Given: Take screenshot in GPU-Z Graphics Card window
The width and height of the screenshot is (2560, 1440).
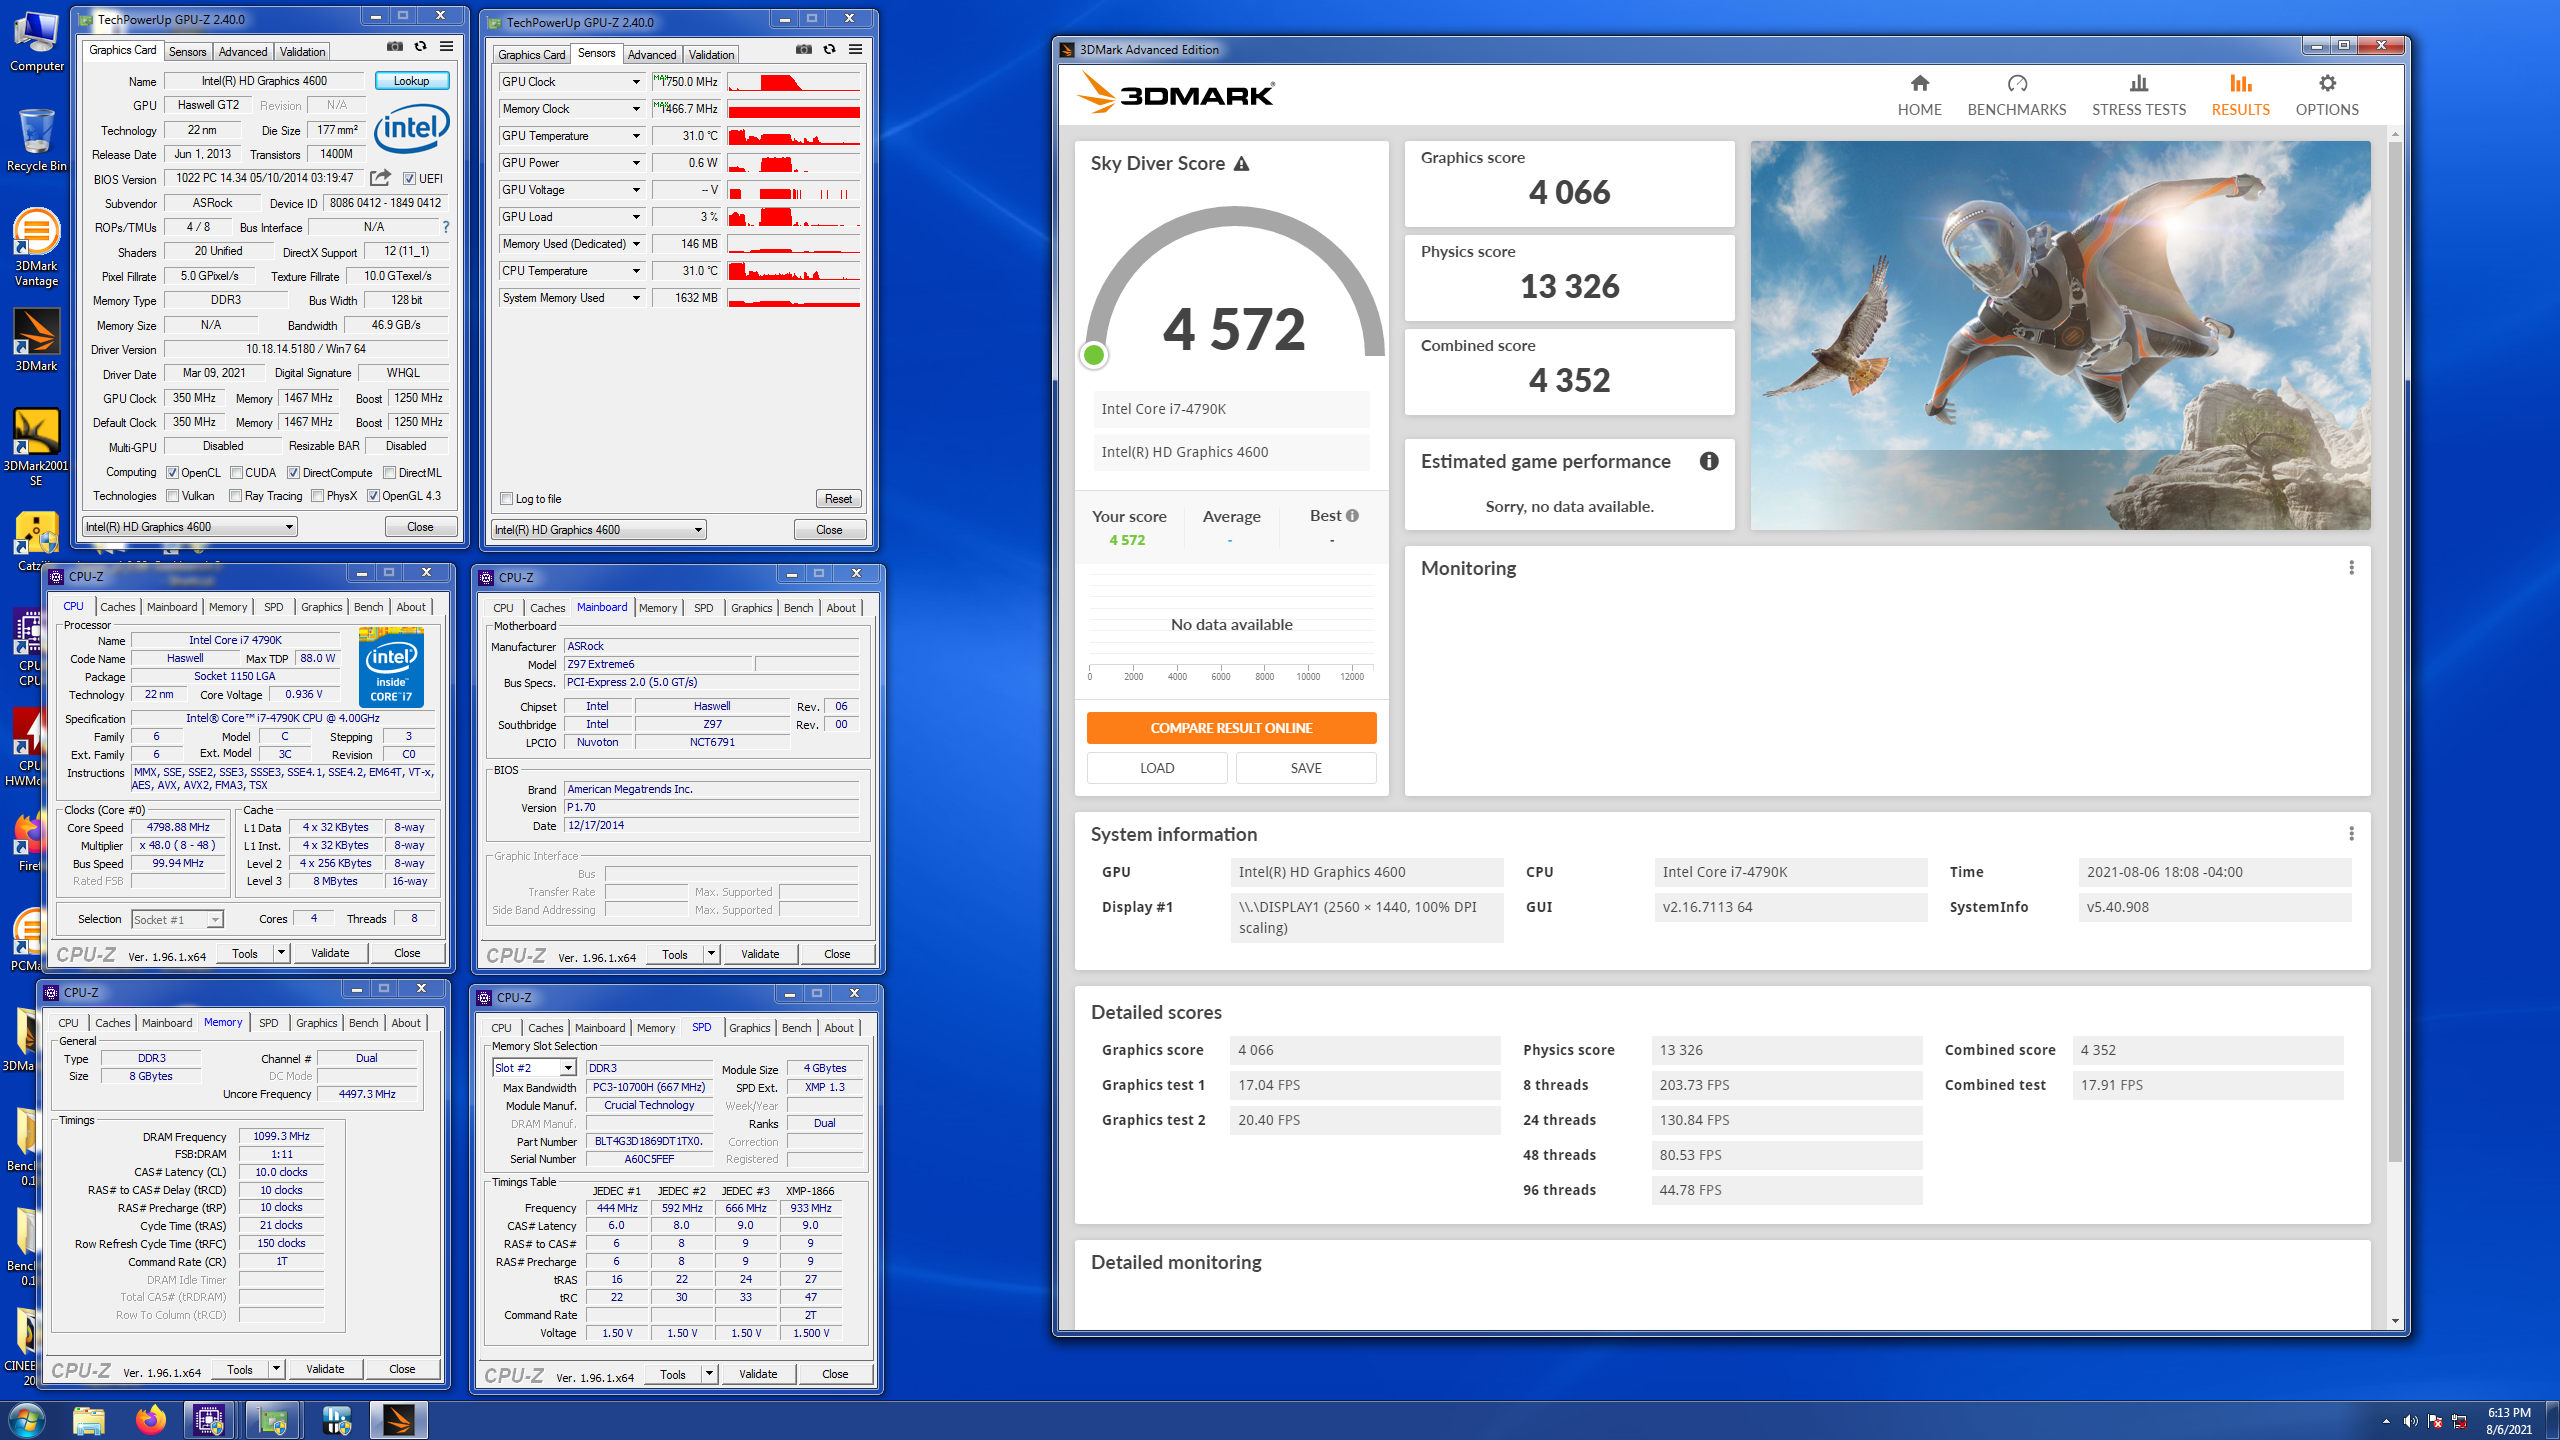Looking at the screenshot, I should click(394, 47).
